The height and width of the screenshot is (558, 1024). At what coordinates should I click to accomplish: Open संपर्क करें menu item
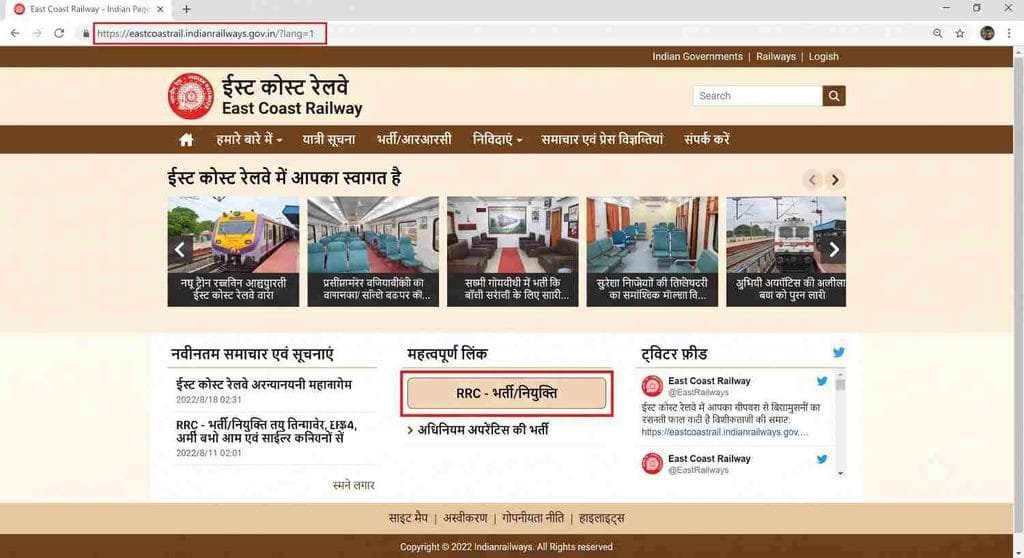click(707, 139)
